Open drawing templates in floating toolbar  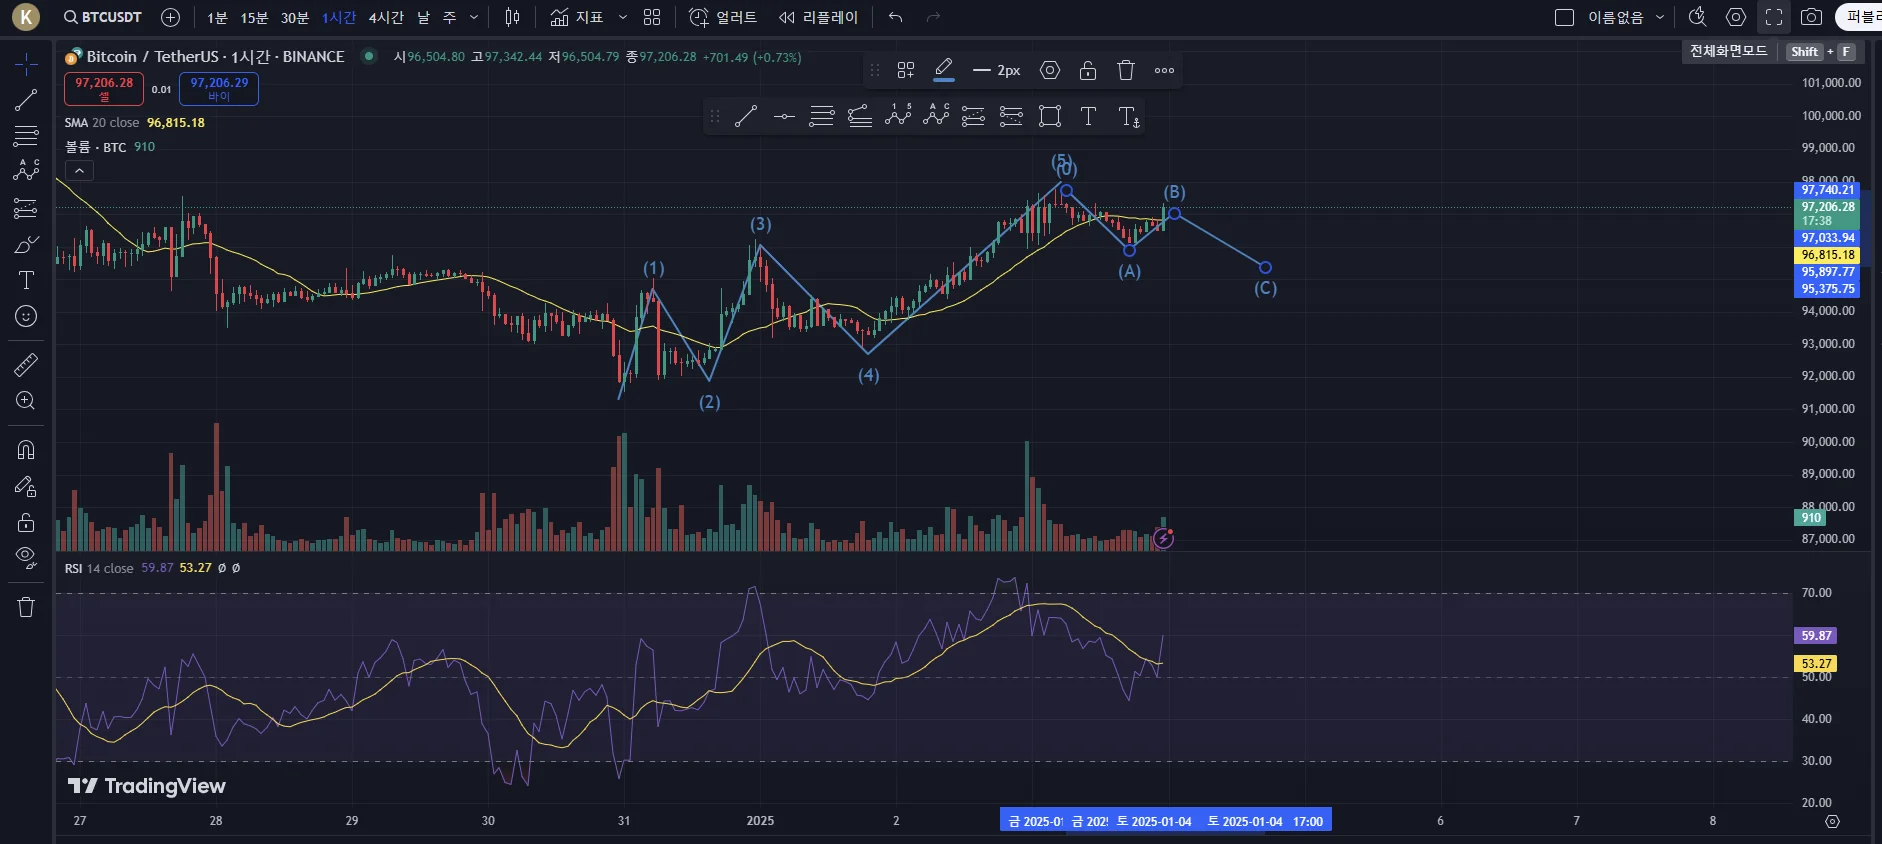906,70
